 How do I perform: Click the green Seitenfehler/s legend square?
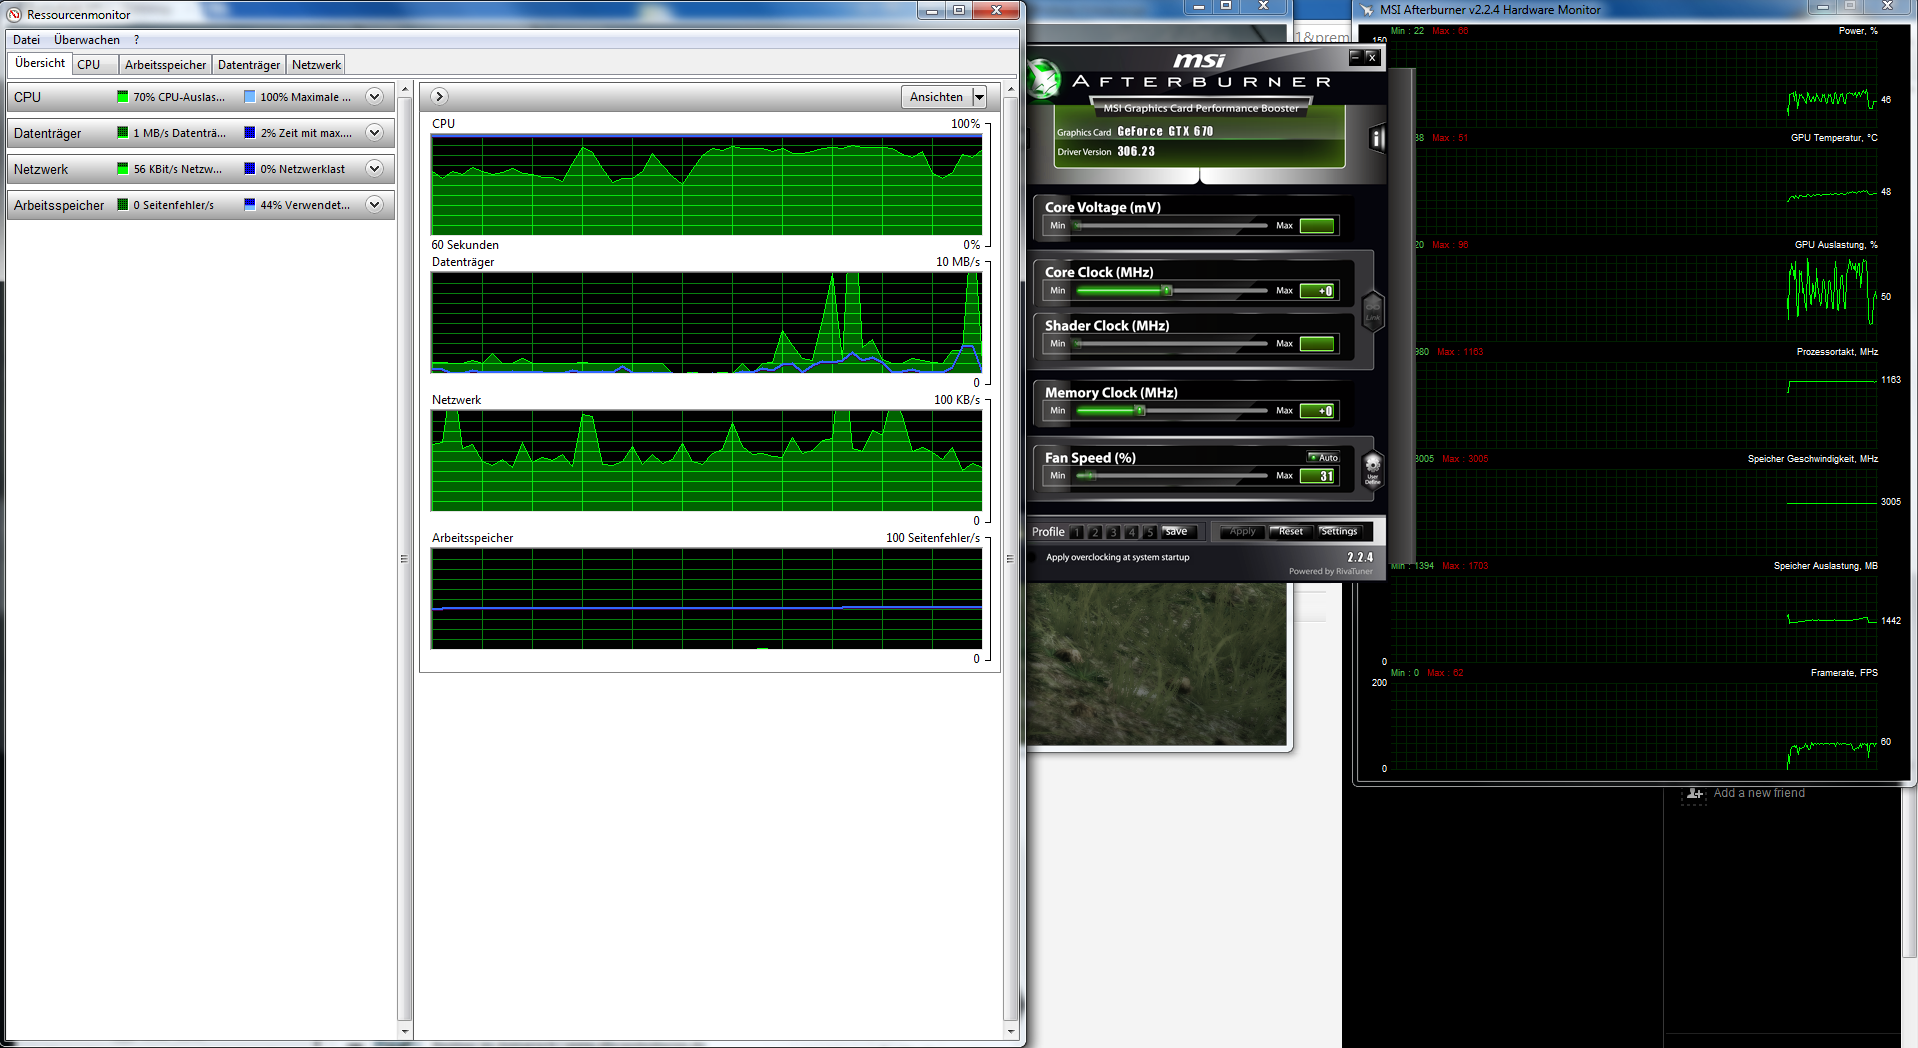(122, 205)
